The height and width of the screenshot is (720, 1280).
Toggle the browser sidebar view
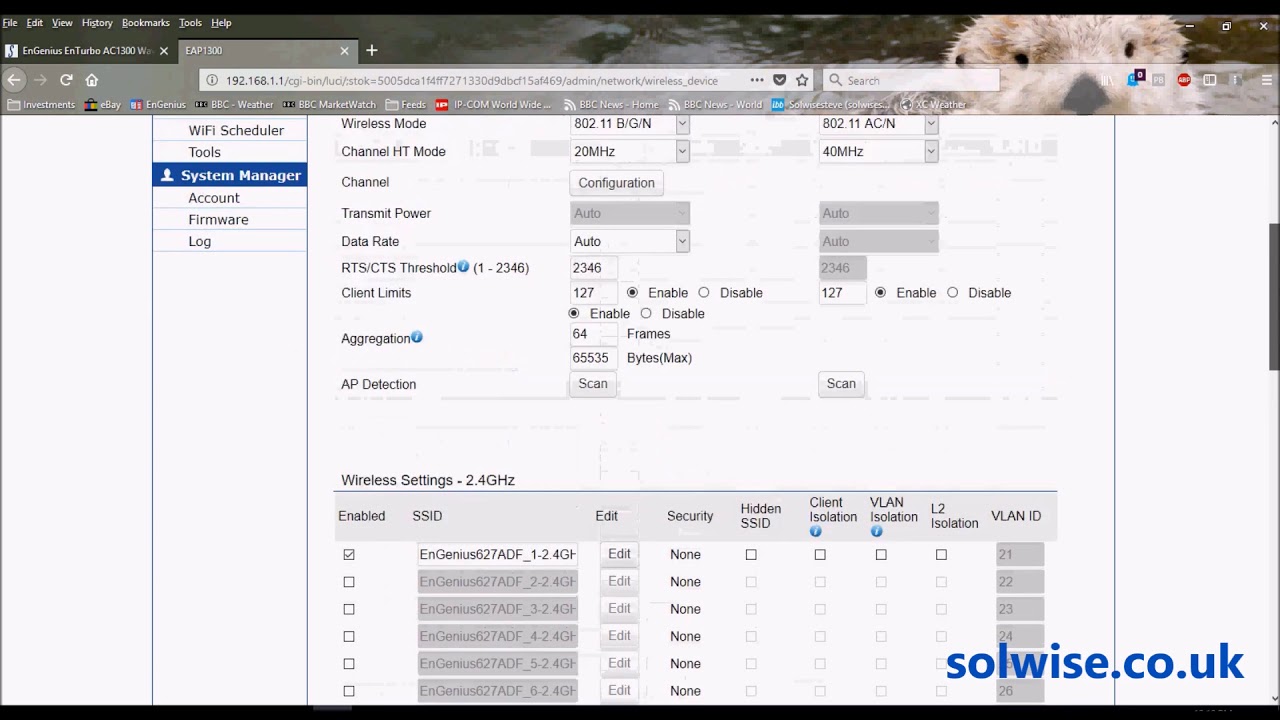coord(1210,80)
